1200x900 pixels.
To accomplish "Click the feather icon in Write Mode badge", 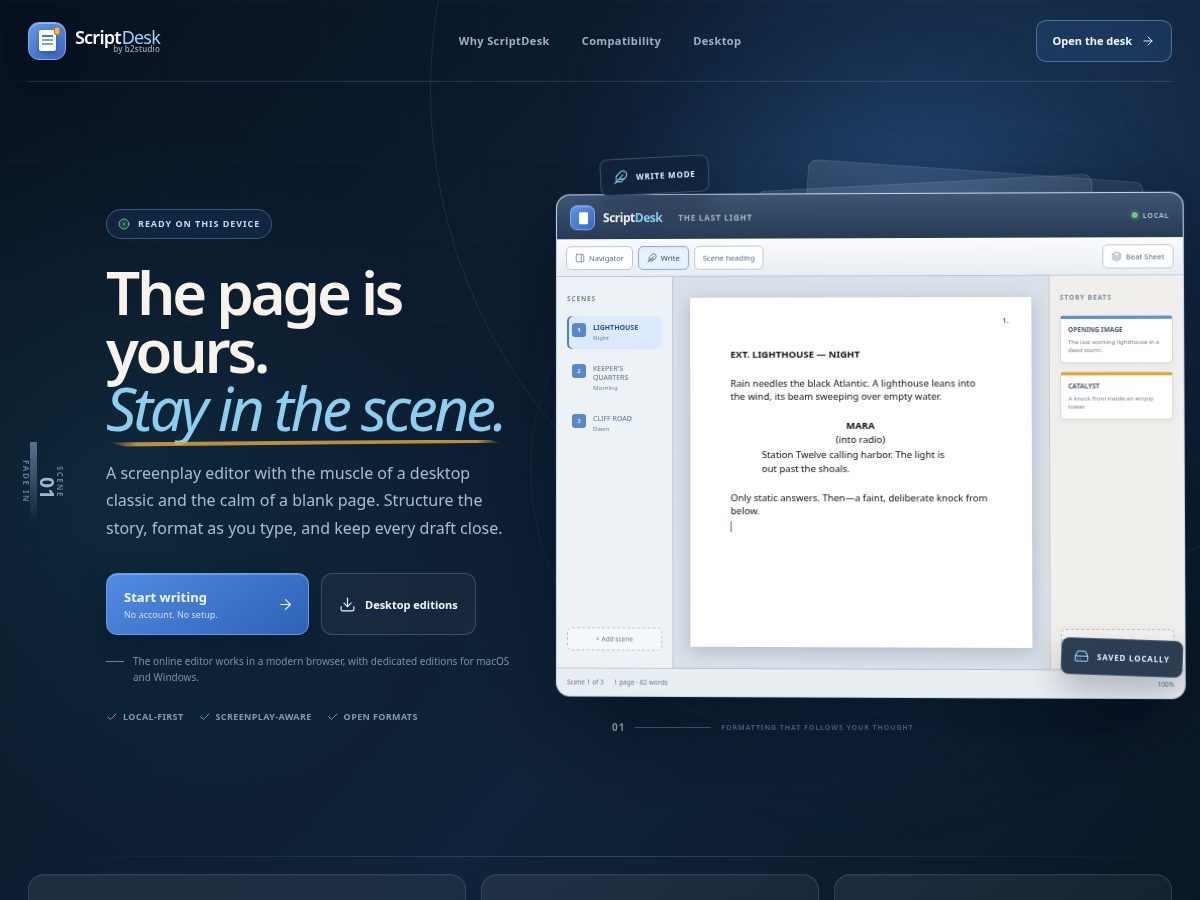I will [621, 176].
